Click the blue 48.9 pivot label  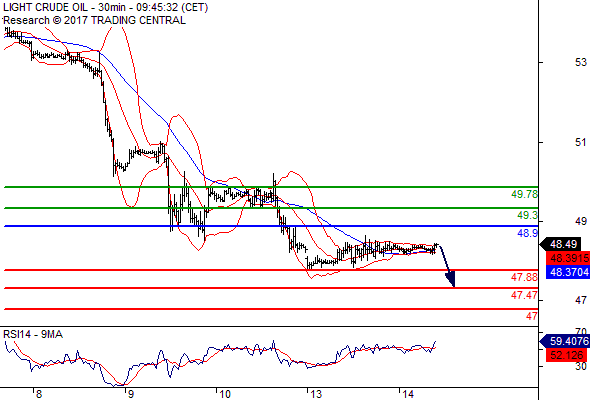tap(528, 233)
